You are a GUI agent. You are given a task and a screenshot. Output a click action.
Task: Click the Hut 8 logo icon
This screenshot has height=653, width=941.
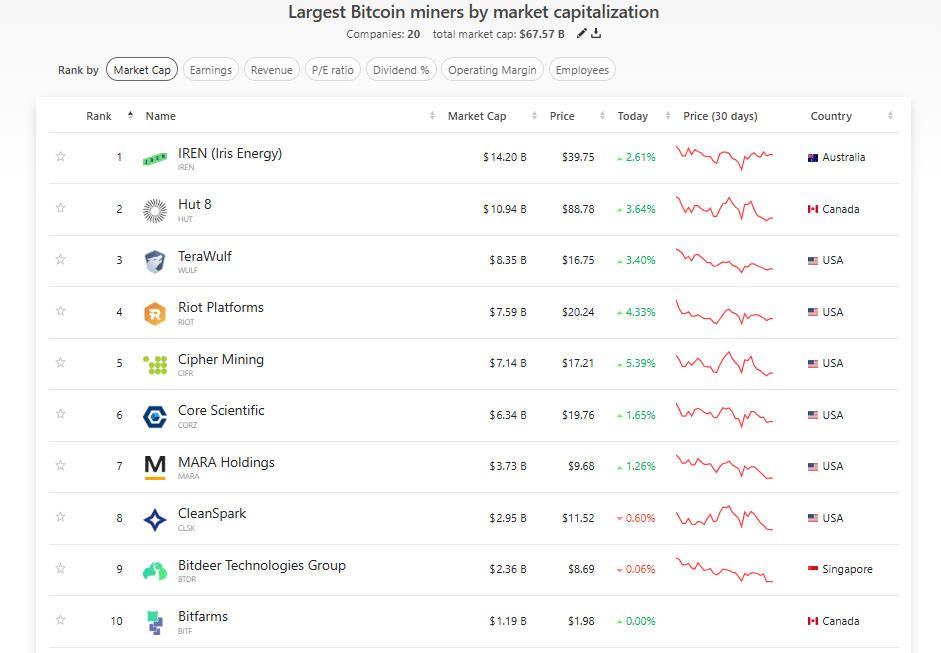(155, 211)
